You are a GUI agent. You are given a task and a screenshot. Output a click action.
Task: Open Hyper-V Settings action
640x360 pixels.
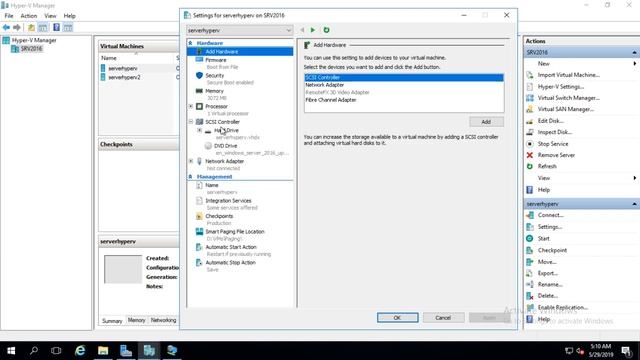(560, 87)
